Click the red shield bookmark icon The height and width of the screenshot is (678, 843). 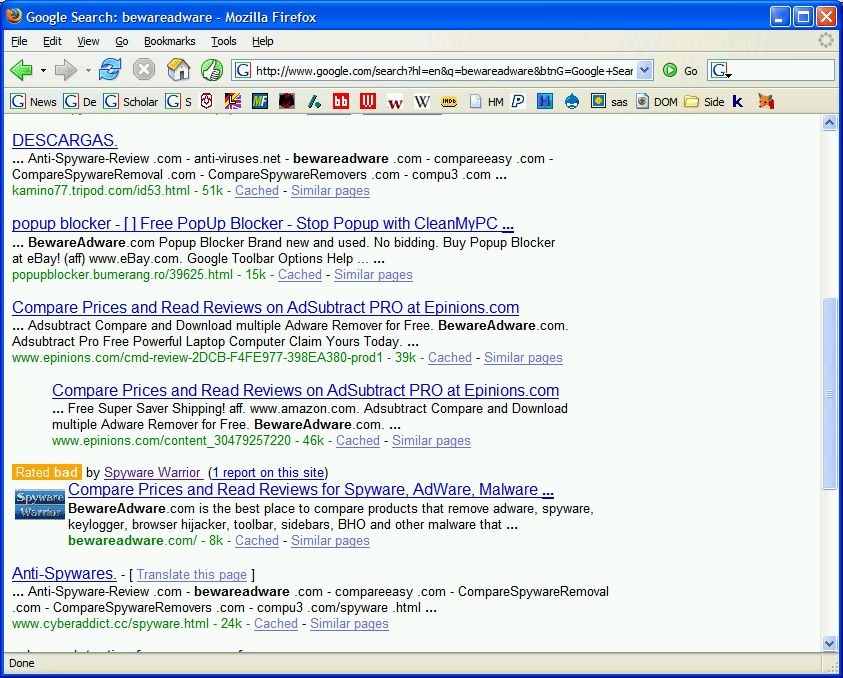point(206,101)
